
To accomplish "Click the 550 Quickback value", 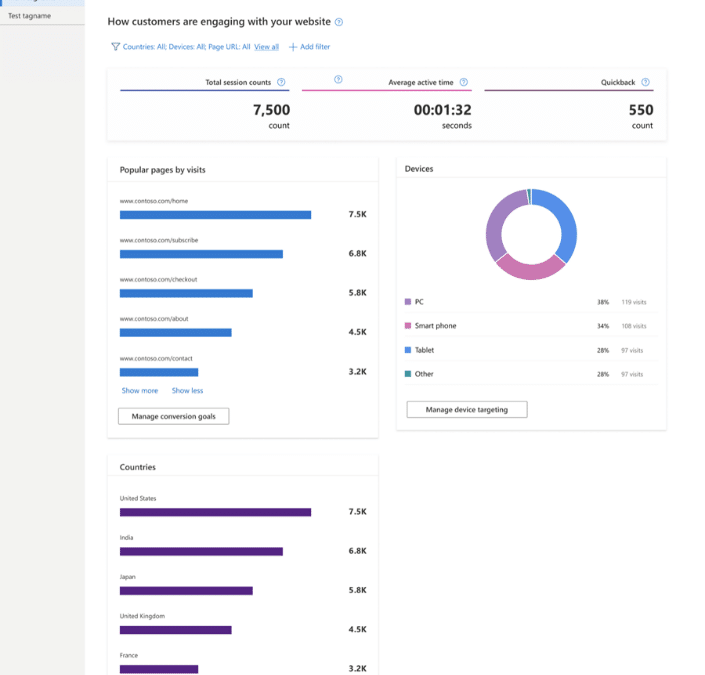I will 641,110.
